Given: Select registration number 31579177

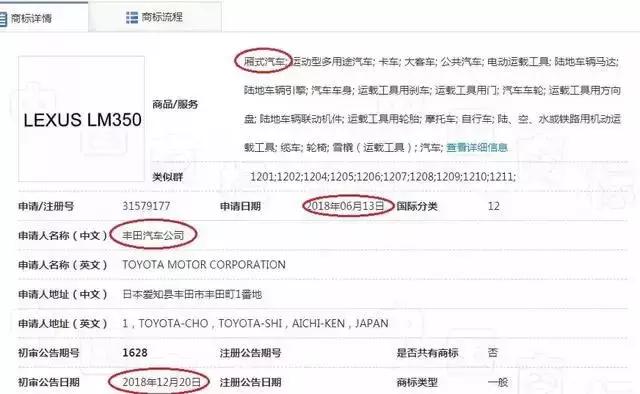Looking at the screenshot, I should click(x=146, y=206).
